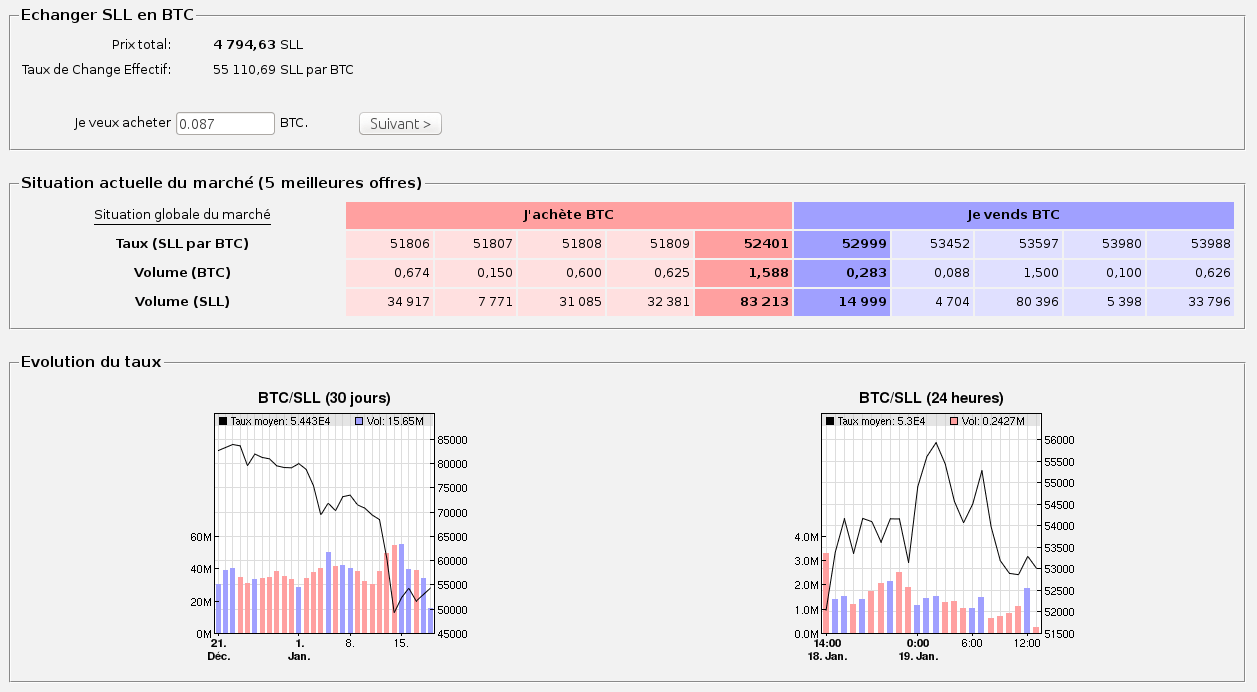
Task: Click the black Taux moyen legend square in 24-hour chart
Action: point(830,422)
